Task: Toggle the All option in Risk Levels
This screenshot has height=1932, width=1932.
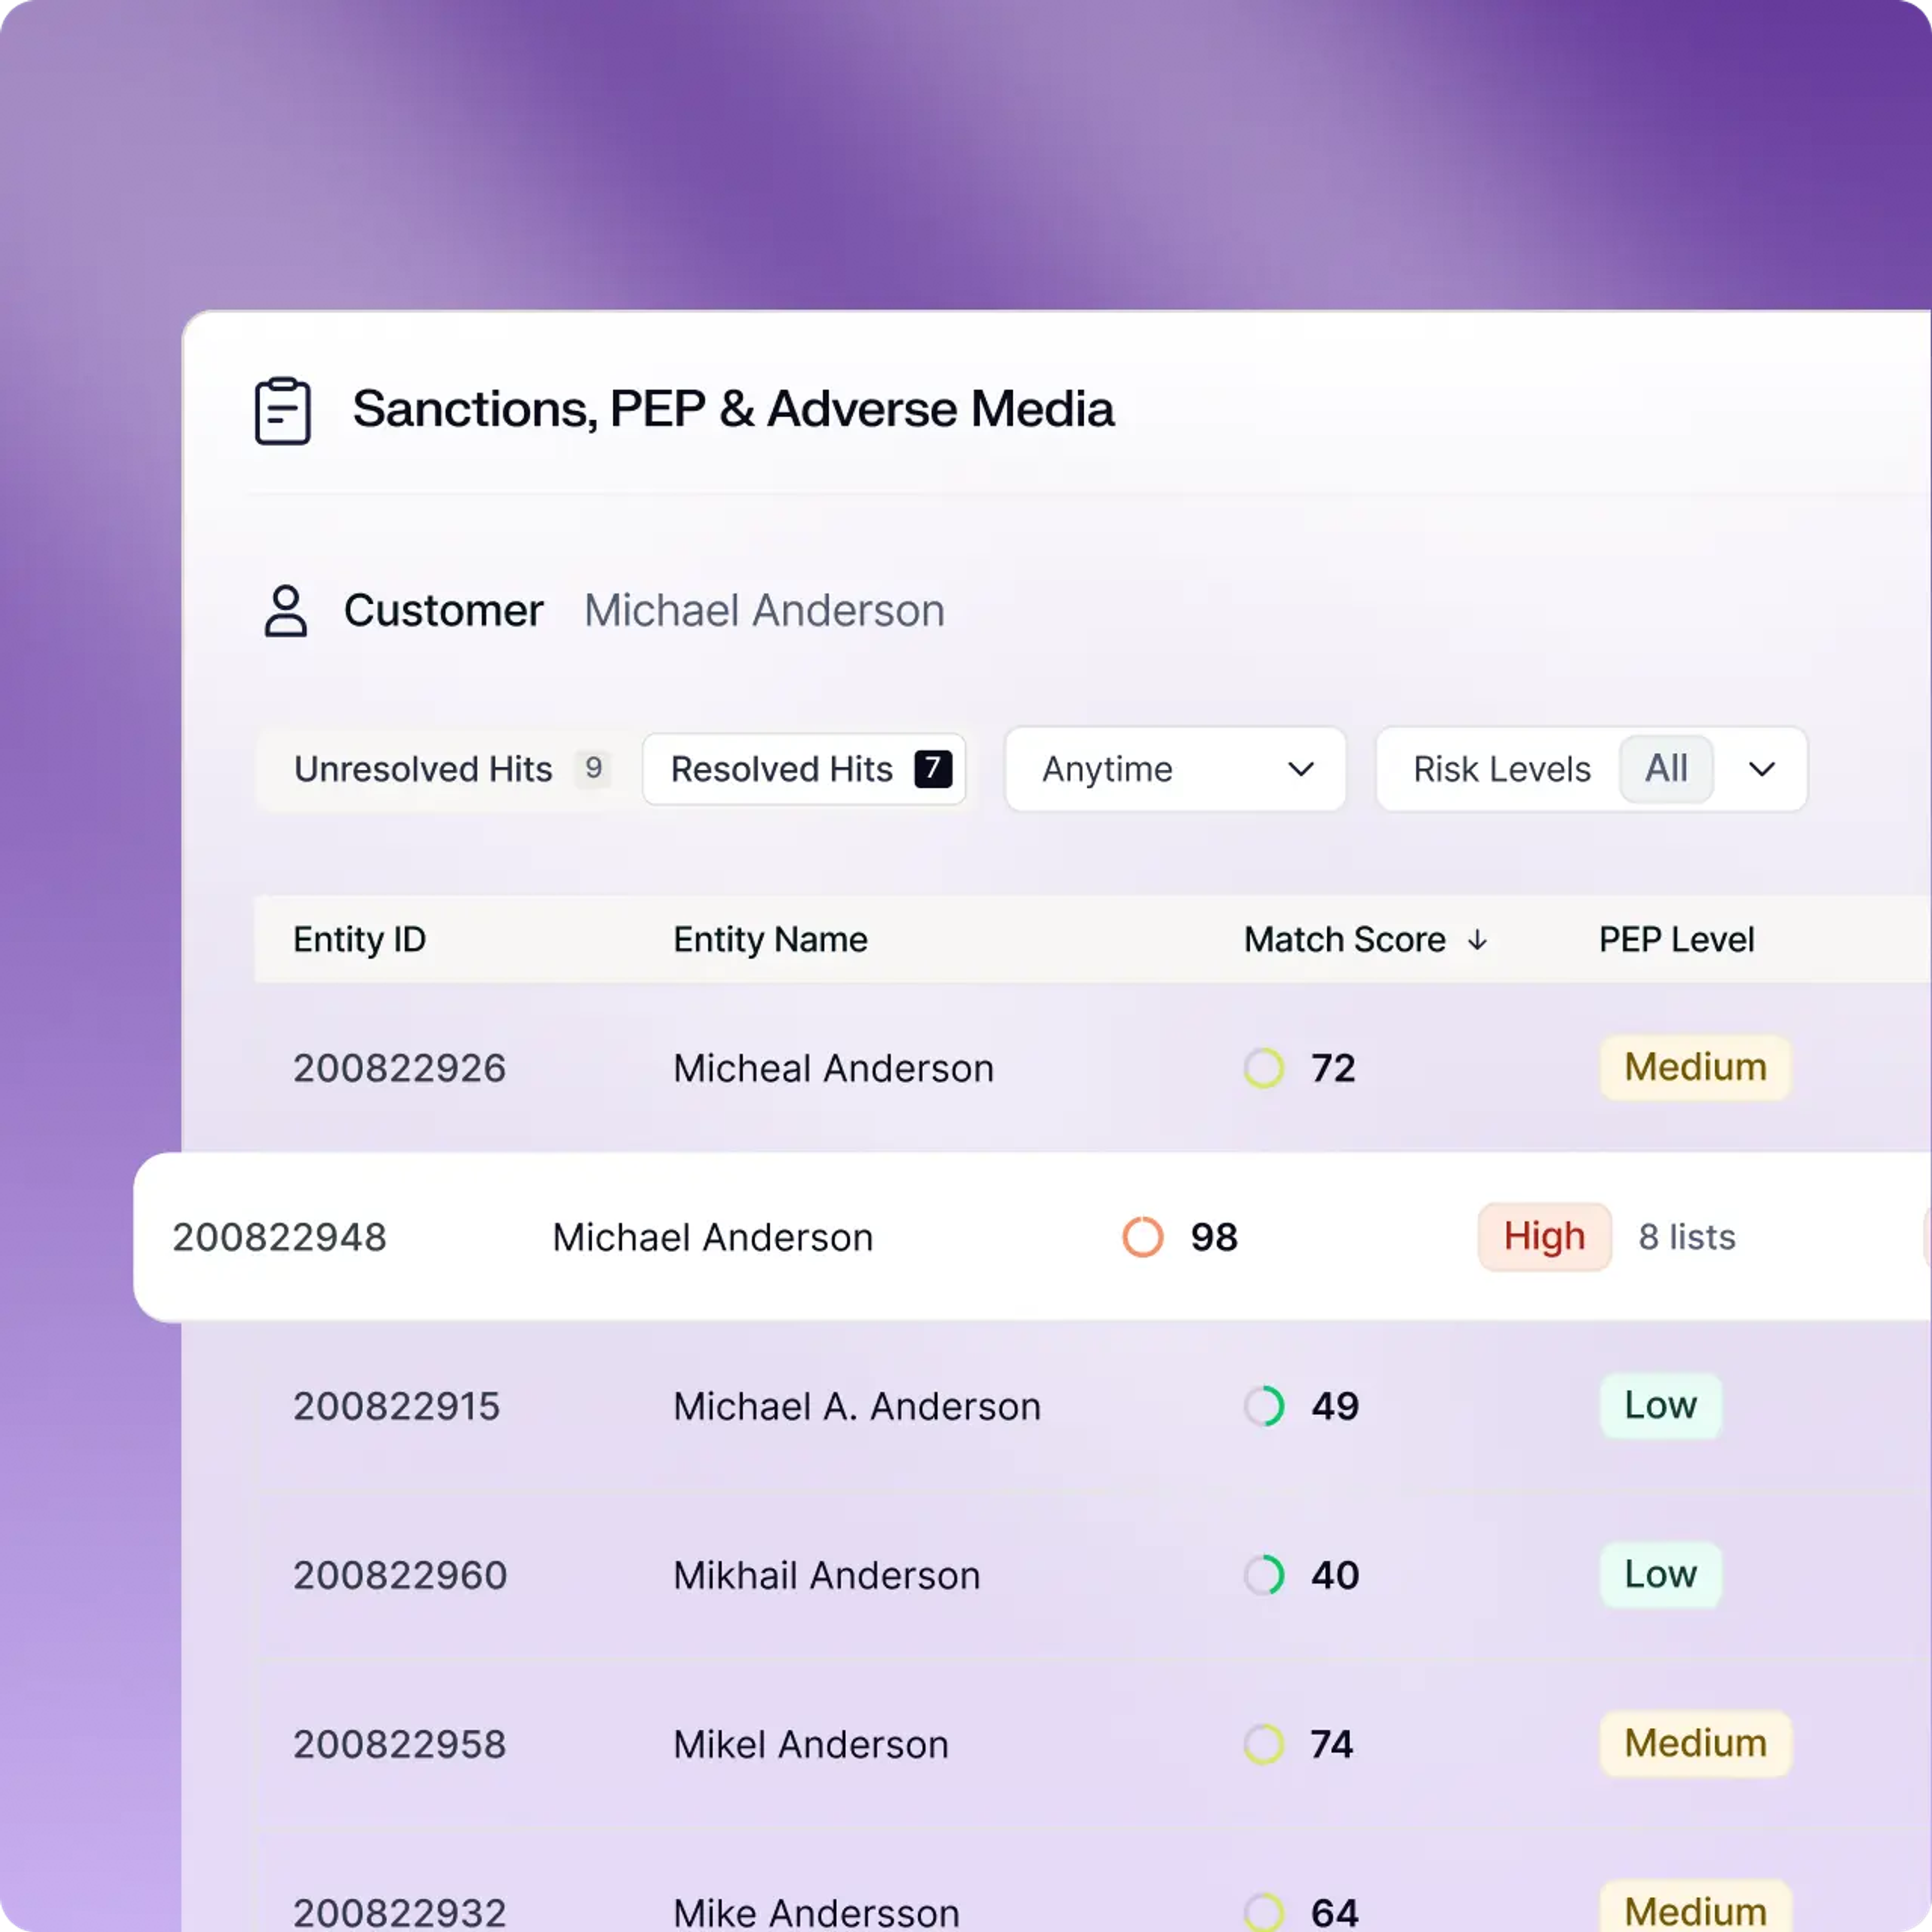Action: tap(1665, 769)
